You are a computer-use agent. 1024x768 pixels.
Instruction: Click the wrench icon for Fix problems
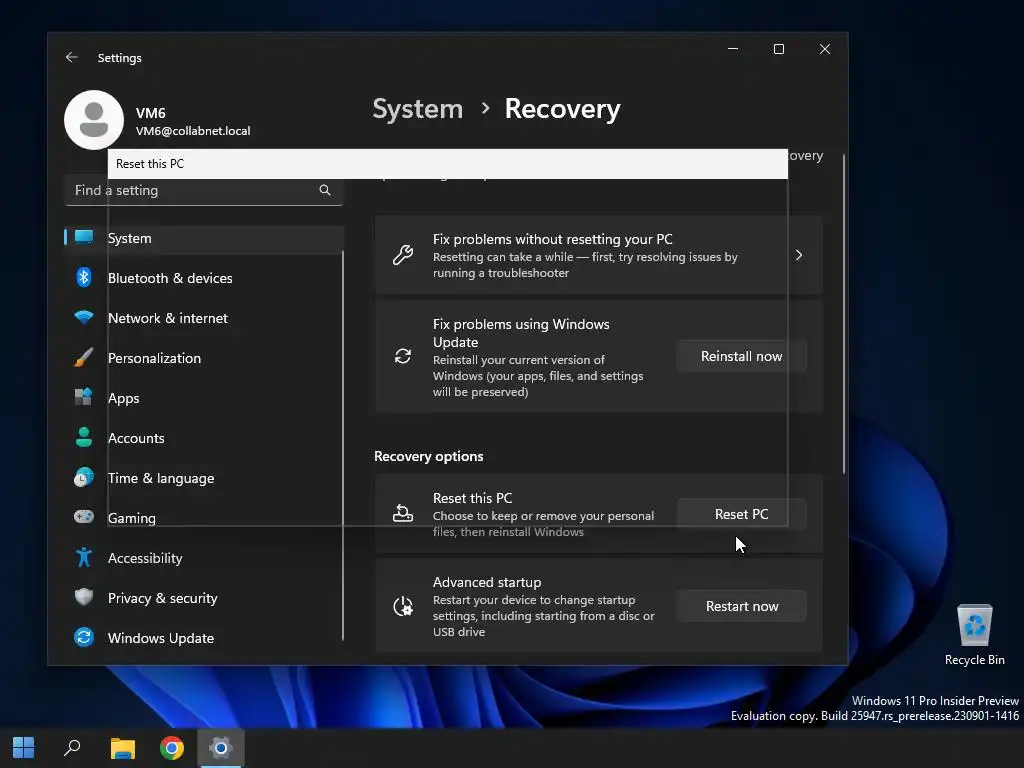coord(403,255)
